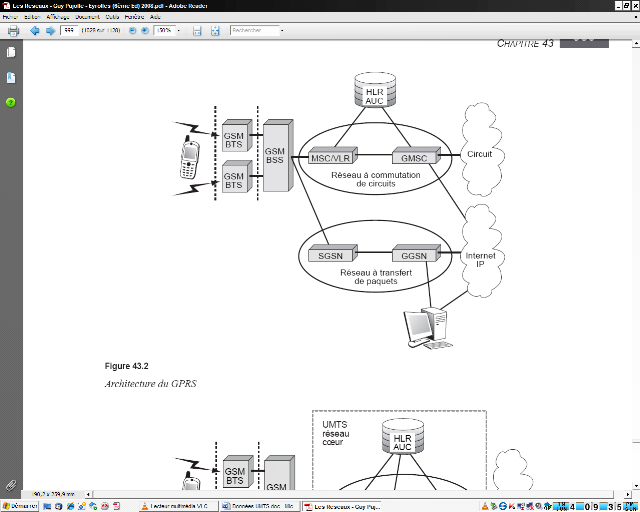
Task: Click the Print toolbar icon
Action: pyautogui.click(x=13, y=31)
